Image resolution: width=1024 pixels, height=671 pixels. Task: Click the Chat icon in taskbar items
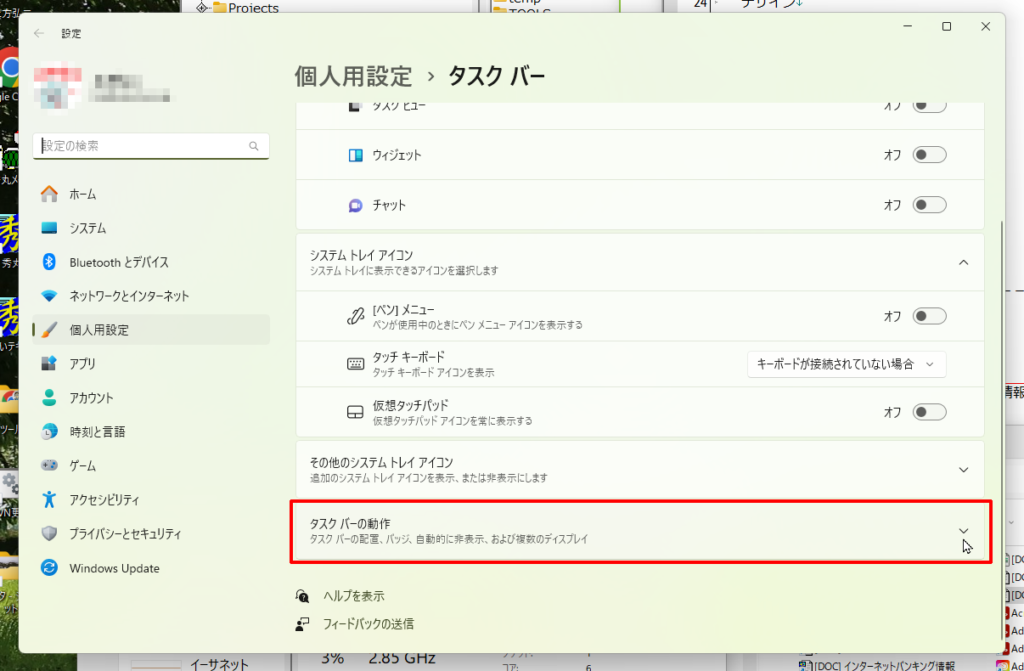[x=355, y=205]
